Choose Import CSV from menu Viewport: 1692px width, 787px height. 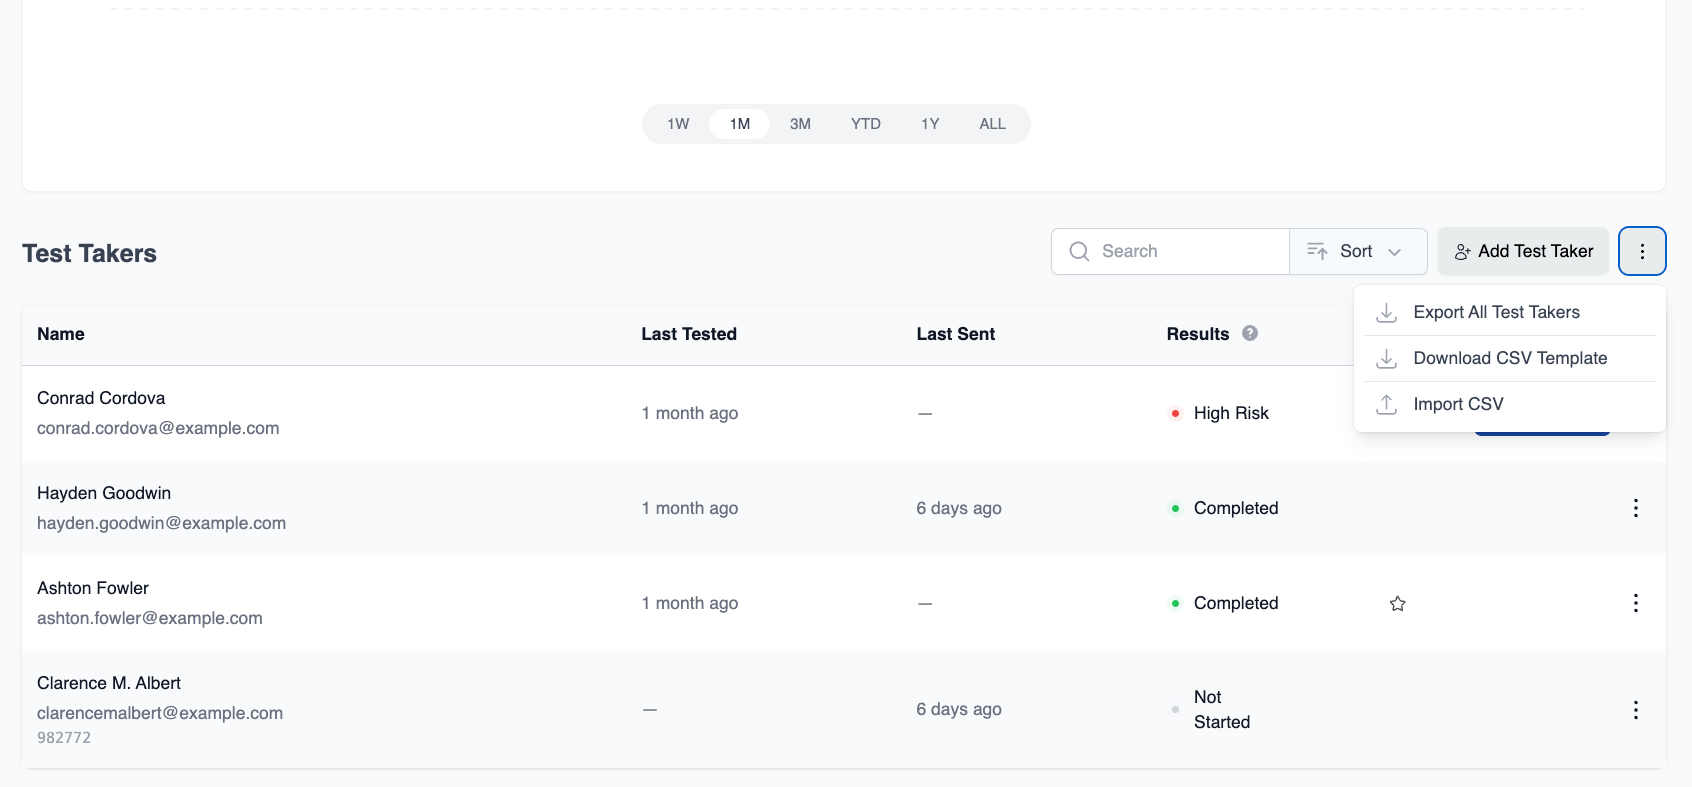[x=1510, y=404]
